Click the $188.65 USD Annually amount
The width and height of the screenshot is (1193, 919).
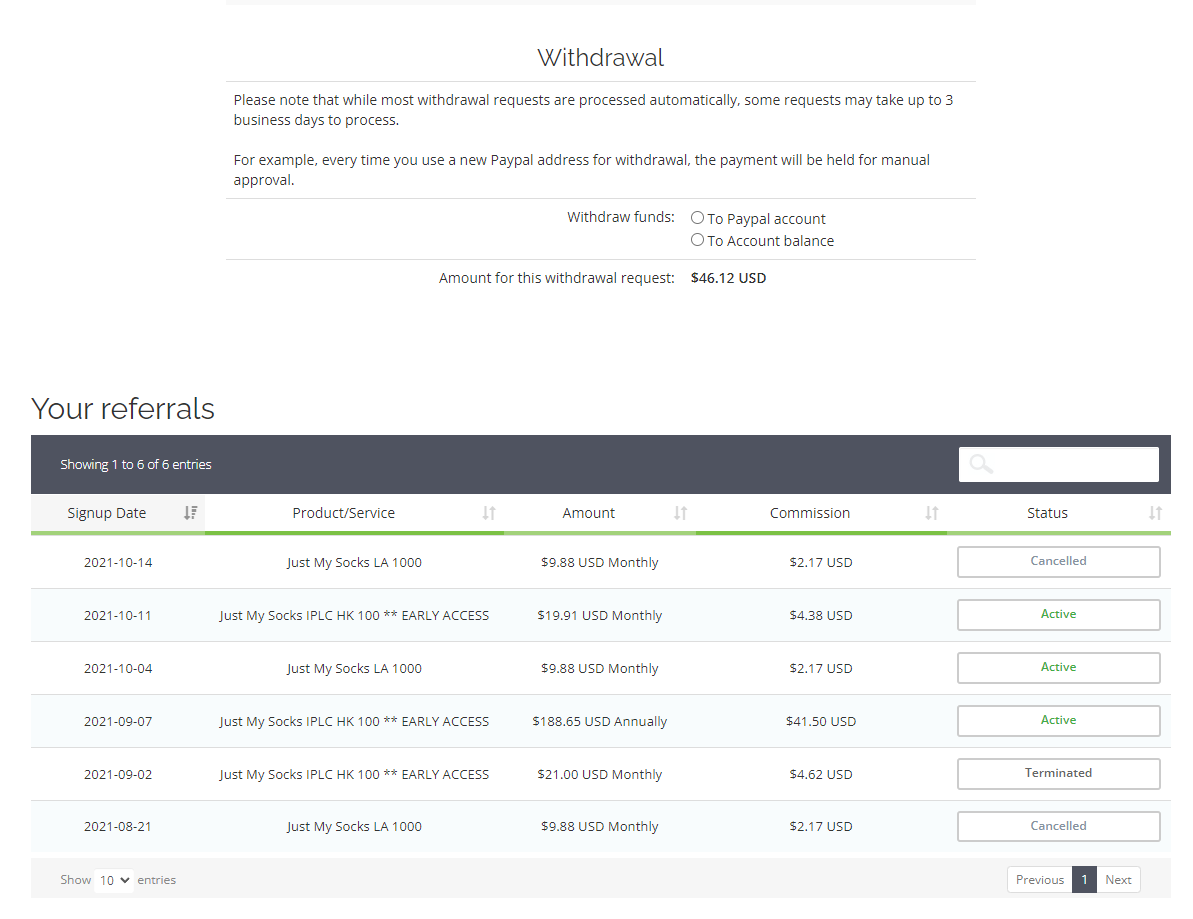pyautogui.click(x=600, y=721)
